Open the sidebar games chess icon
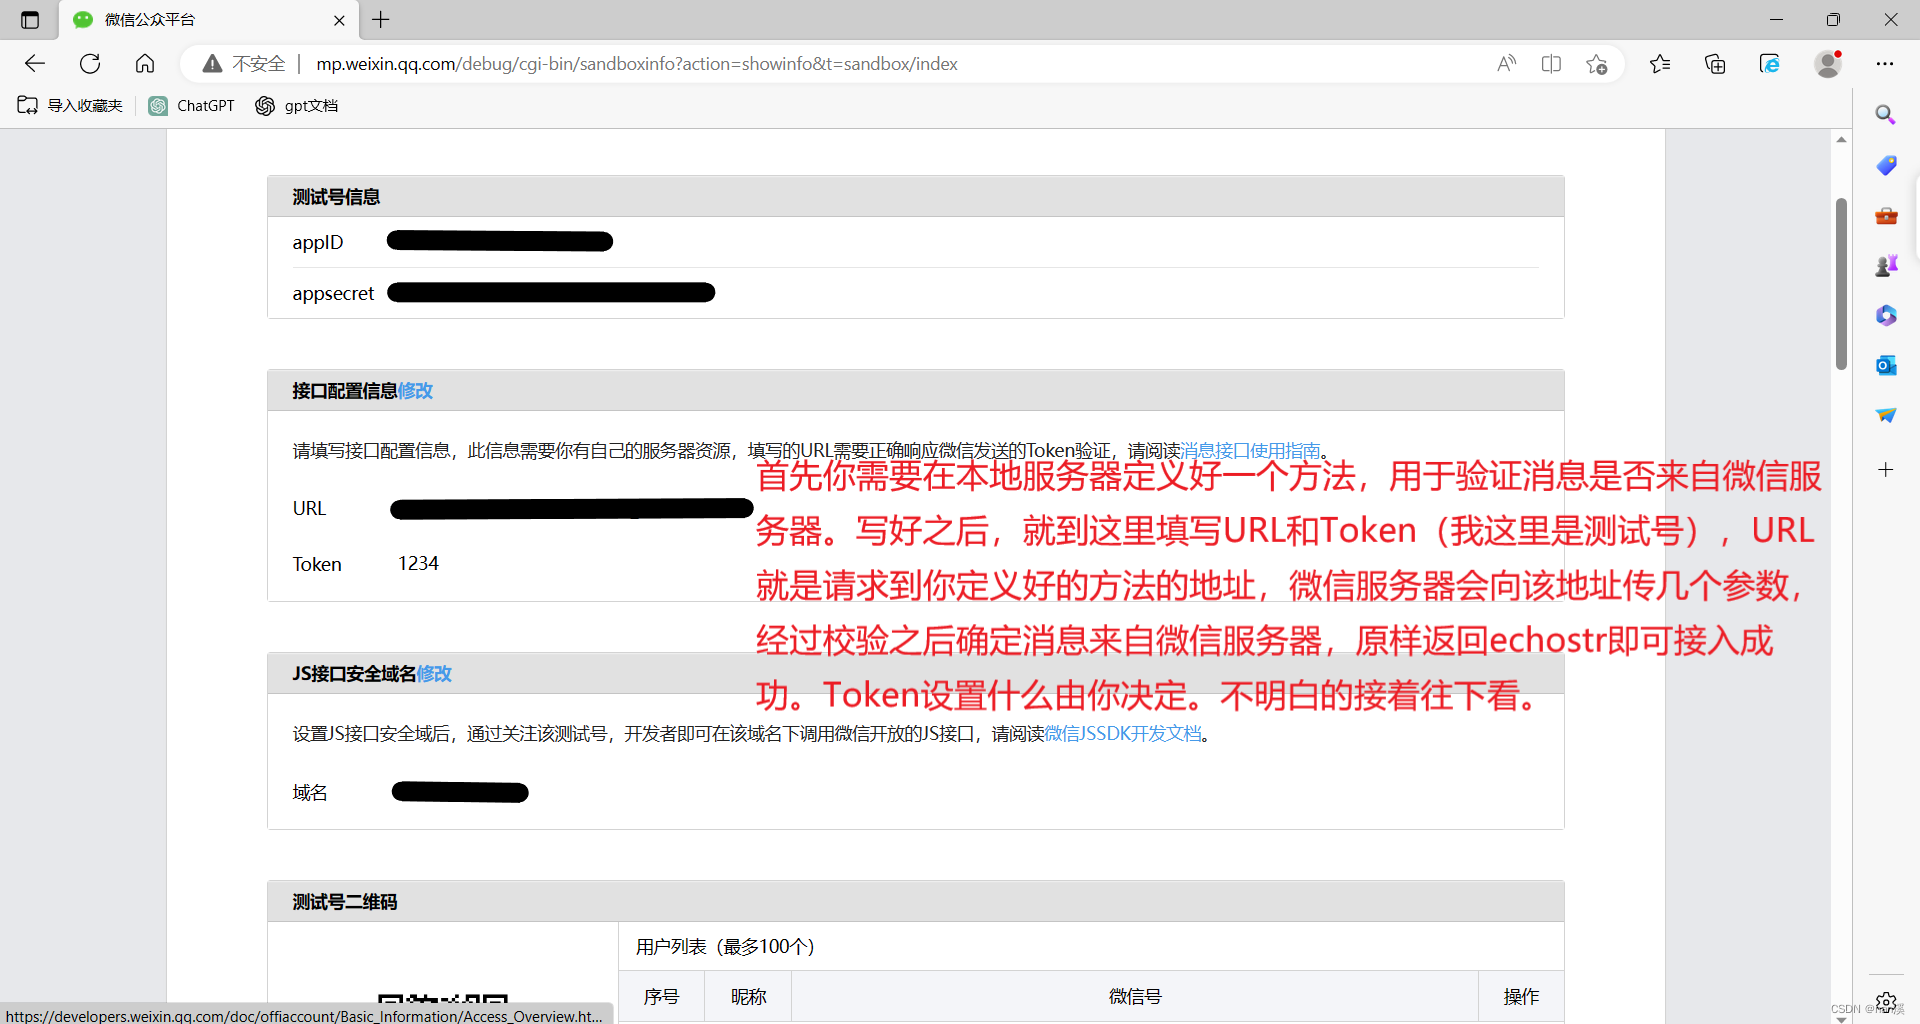This screenshot has width=1920, height=1024. point(1886,265)
